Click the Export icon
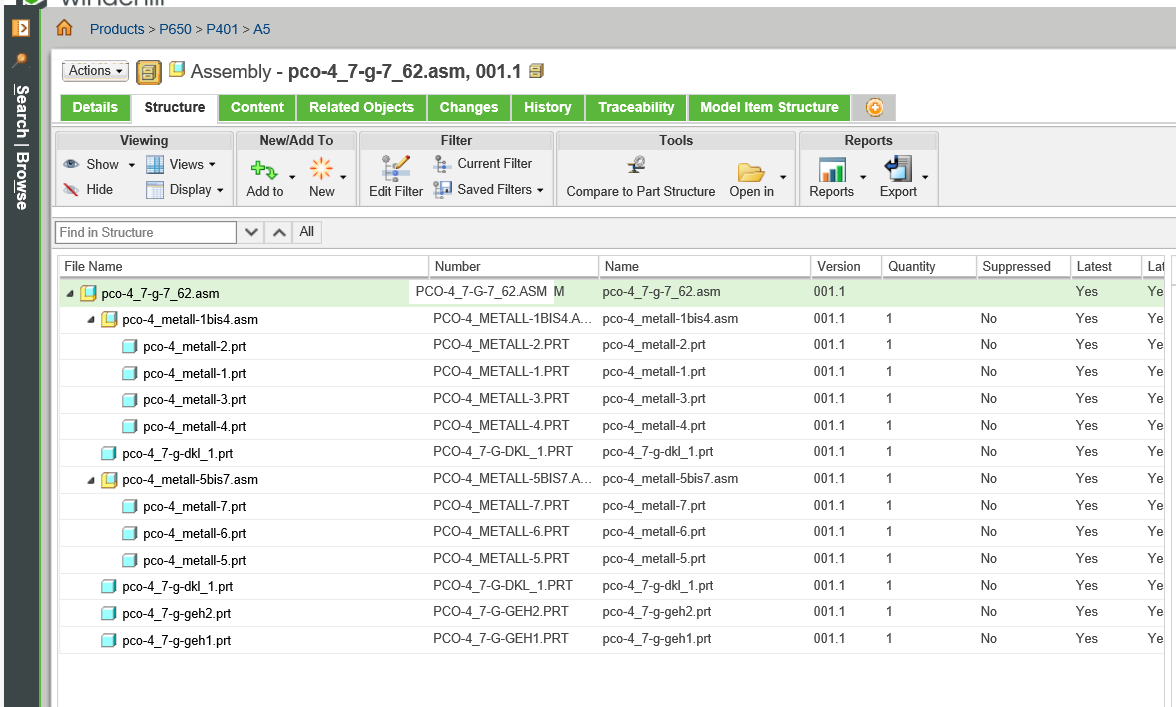1176x707 pixels. point(898,169)
